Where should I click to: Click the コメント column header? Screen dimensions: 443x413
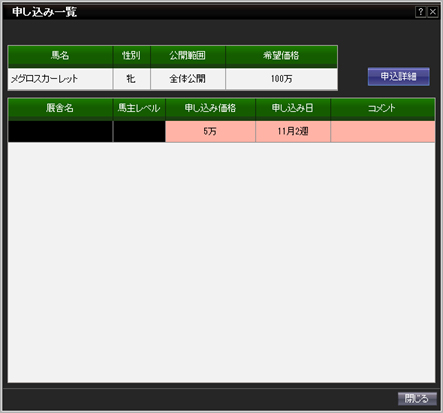383,108
